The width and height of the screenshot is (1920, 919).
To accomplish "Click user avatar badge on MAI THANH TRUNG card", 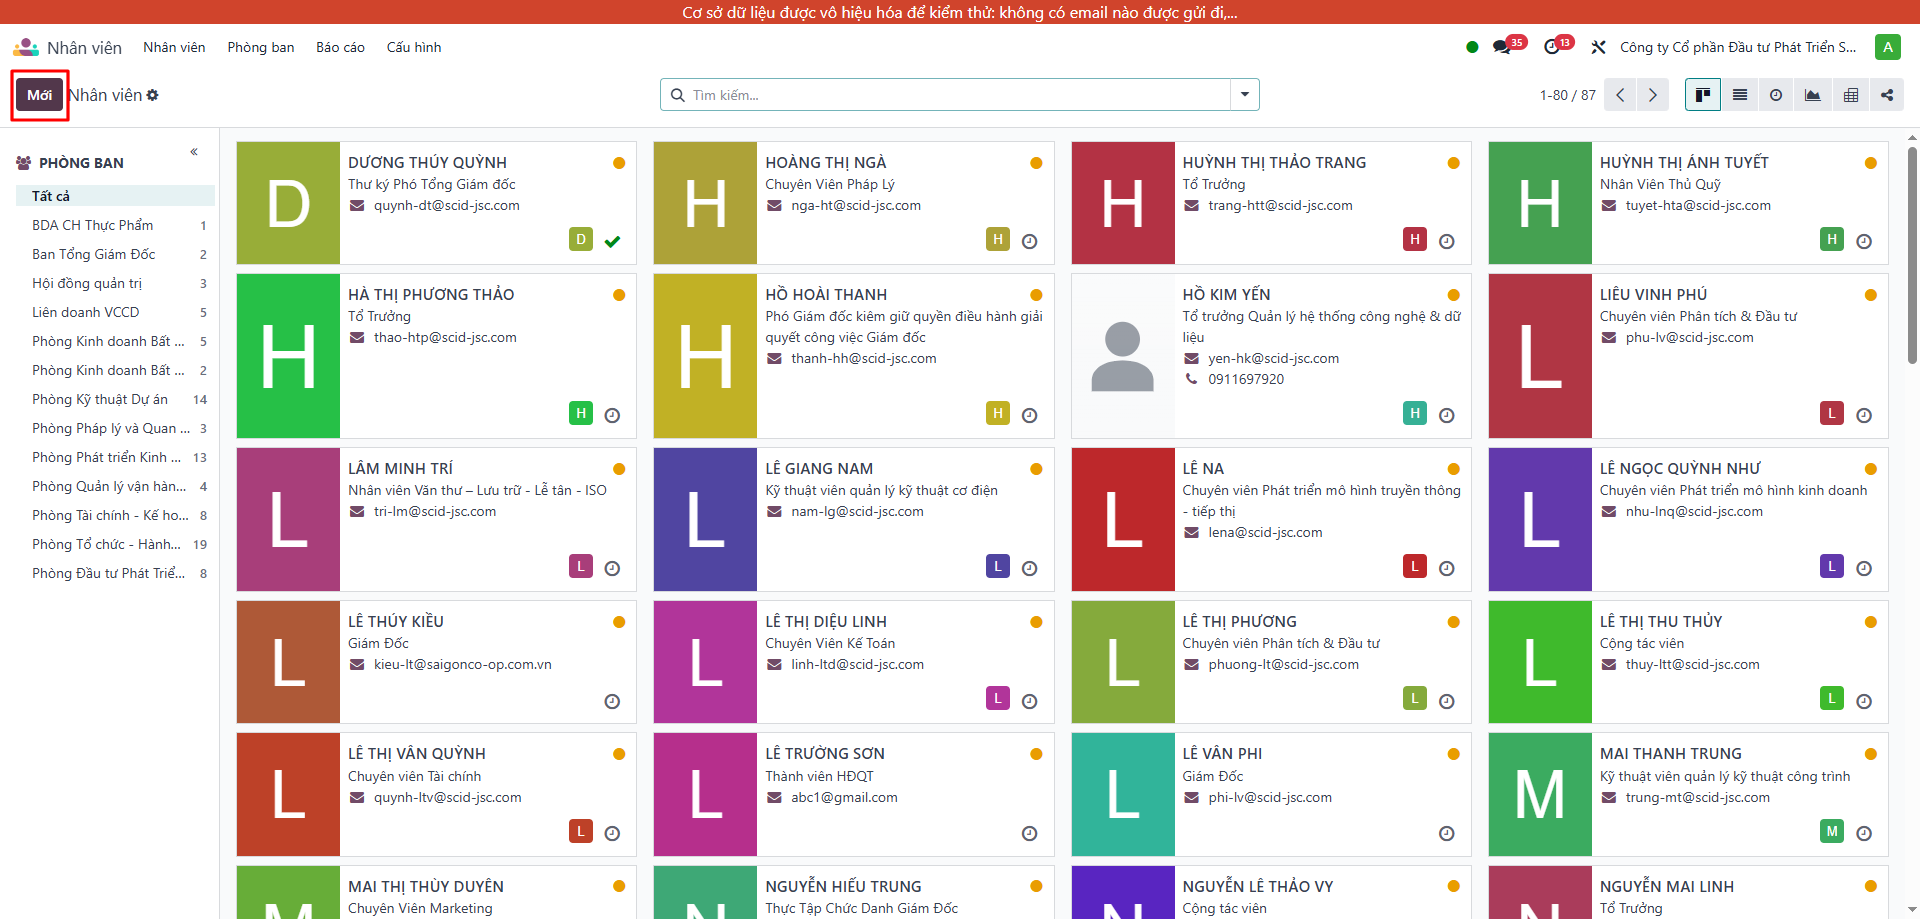I will tap(1832, 831).
